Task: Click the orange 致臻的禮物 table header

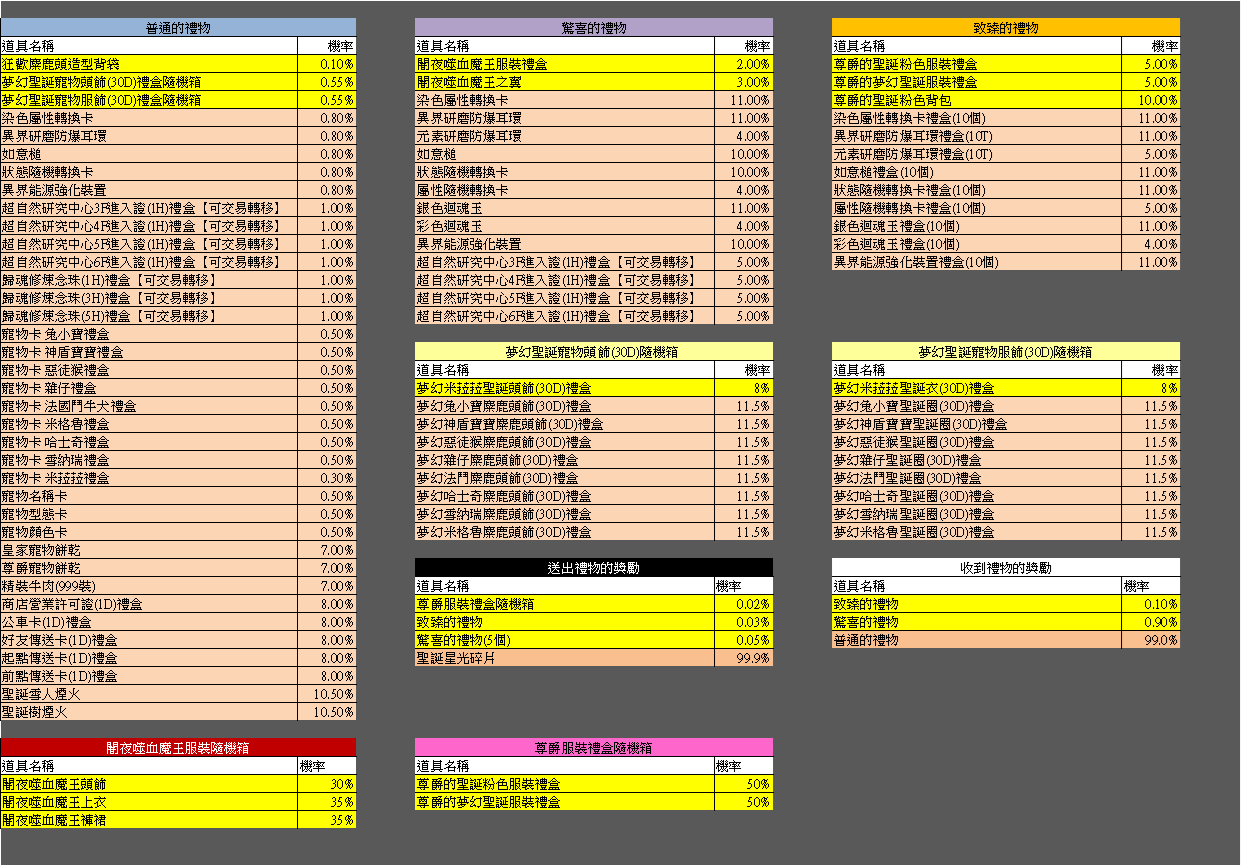Action: (x=1005, y=27)
